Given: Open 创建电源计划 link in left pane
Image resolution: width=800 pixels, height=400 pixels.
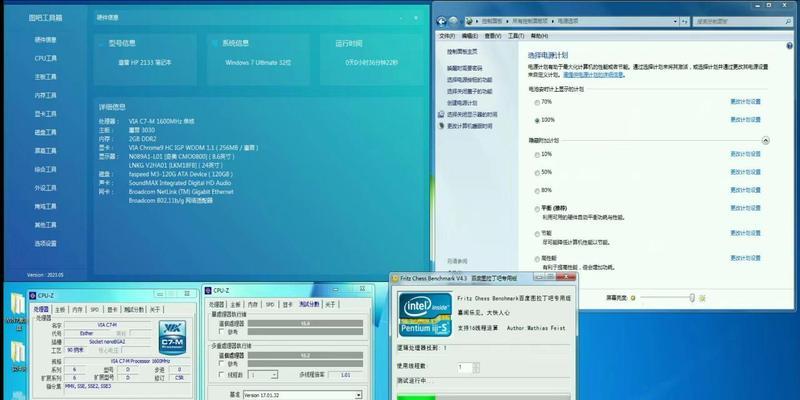Looking at the screenshot, I should [462, 103].
